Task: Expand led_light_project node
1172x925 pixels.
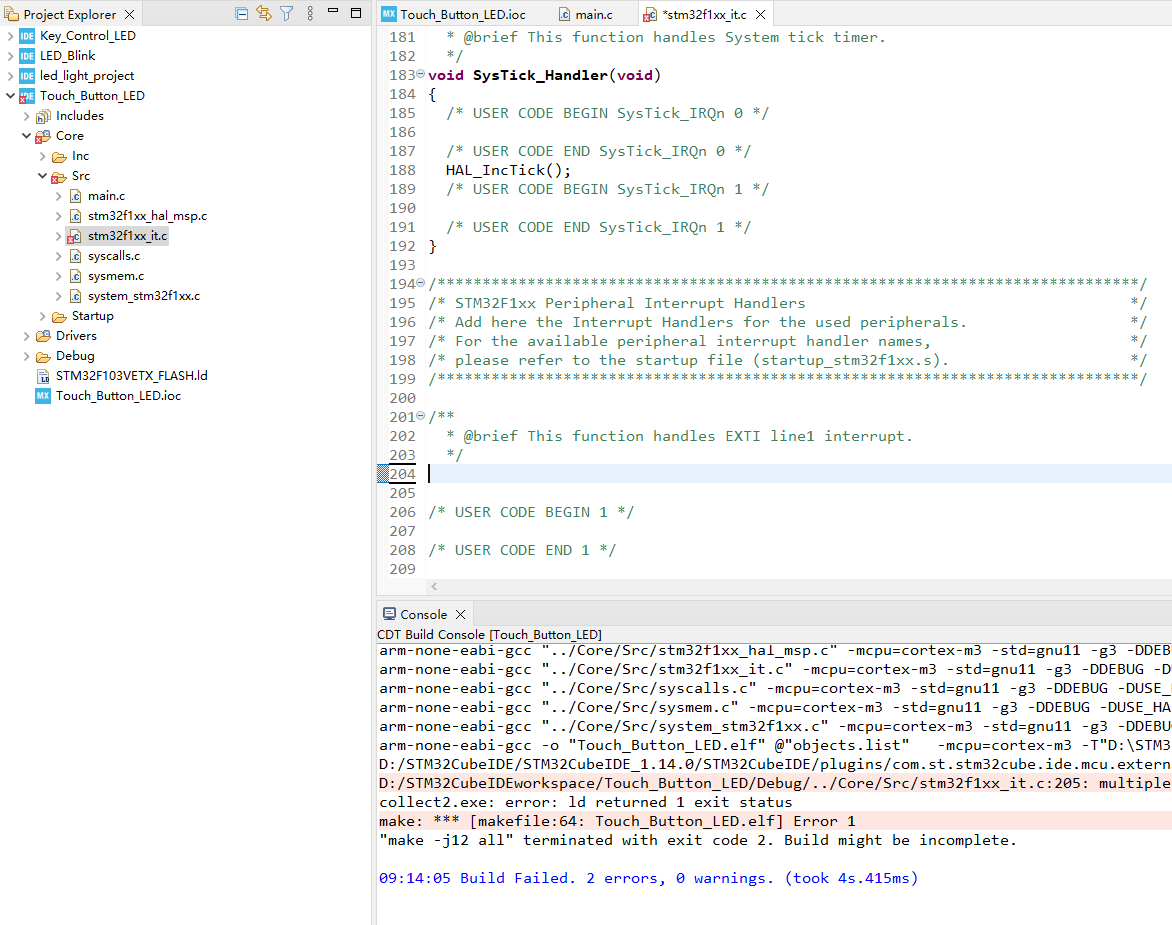Action: (x=10, y=76)
